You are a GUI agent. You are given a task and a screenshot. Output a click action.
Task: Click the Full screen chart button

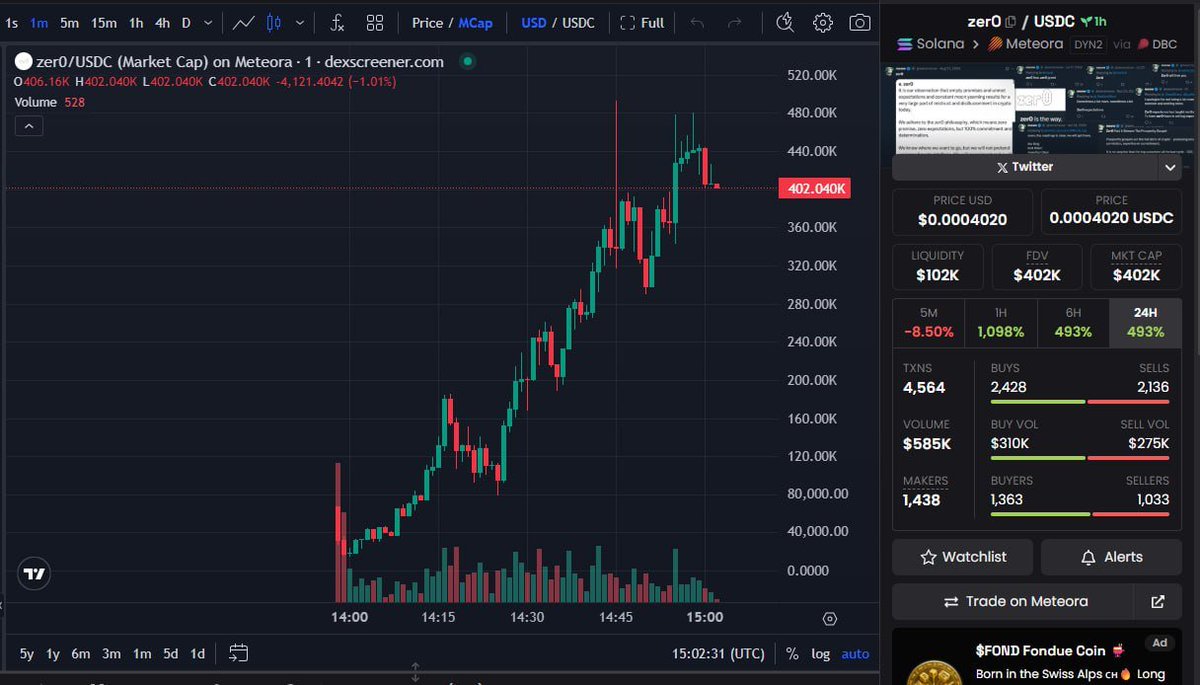tap(642, 22)
